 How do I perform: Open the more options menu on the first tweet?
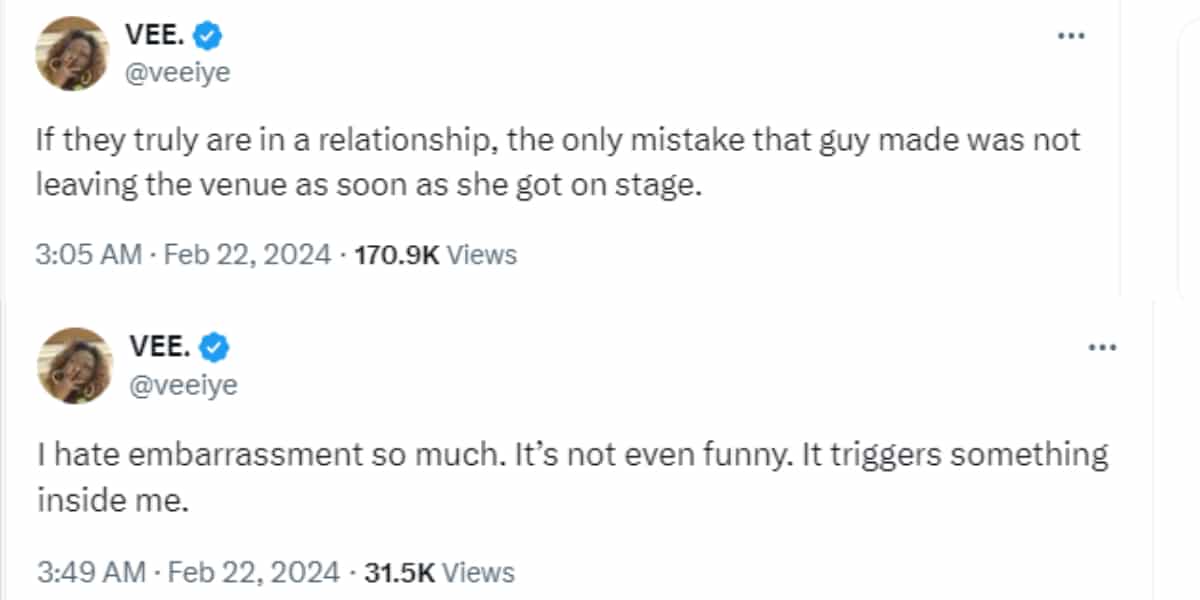pos(1071,36)
